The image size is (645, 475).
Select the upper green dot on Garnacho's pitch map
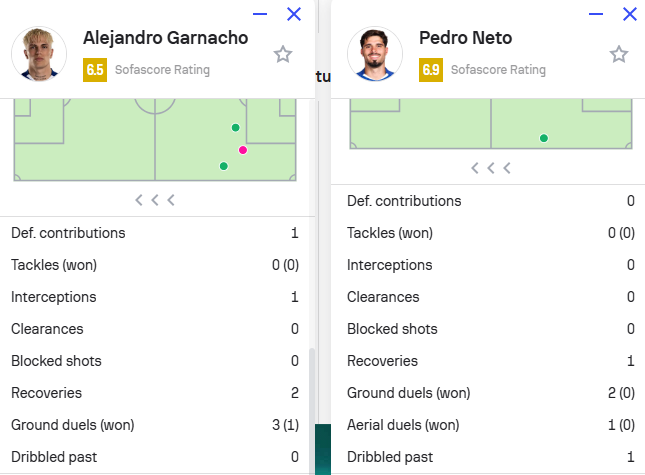click(235, 127)
